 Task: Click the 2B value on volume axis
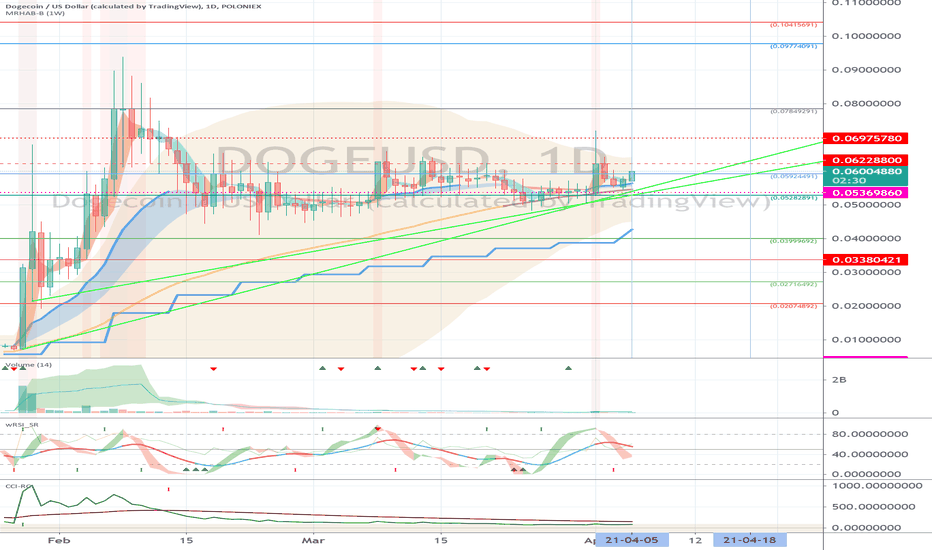[x=839, y=379]
